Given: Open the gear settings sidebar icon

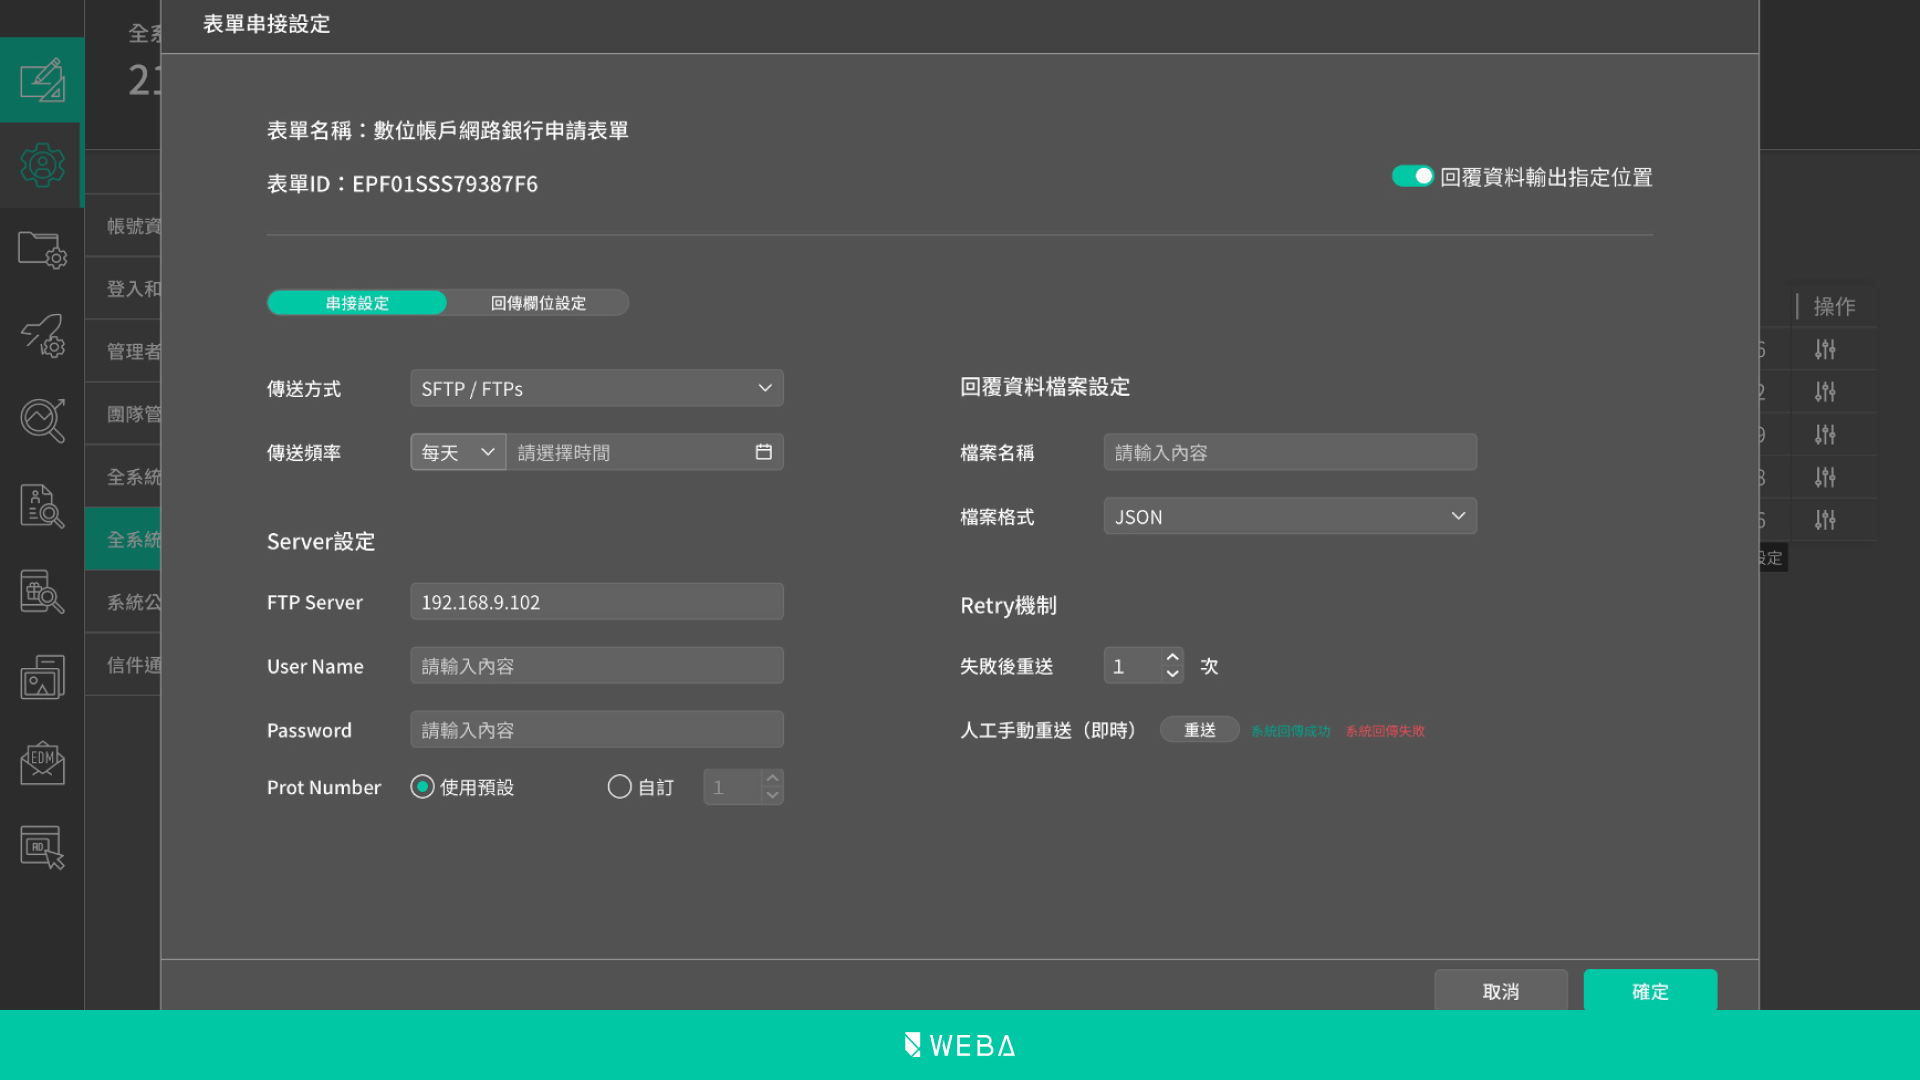Looking at the screenshot, I should 42,165.
